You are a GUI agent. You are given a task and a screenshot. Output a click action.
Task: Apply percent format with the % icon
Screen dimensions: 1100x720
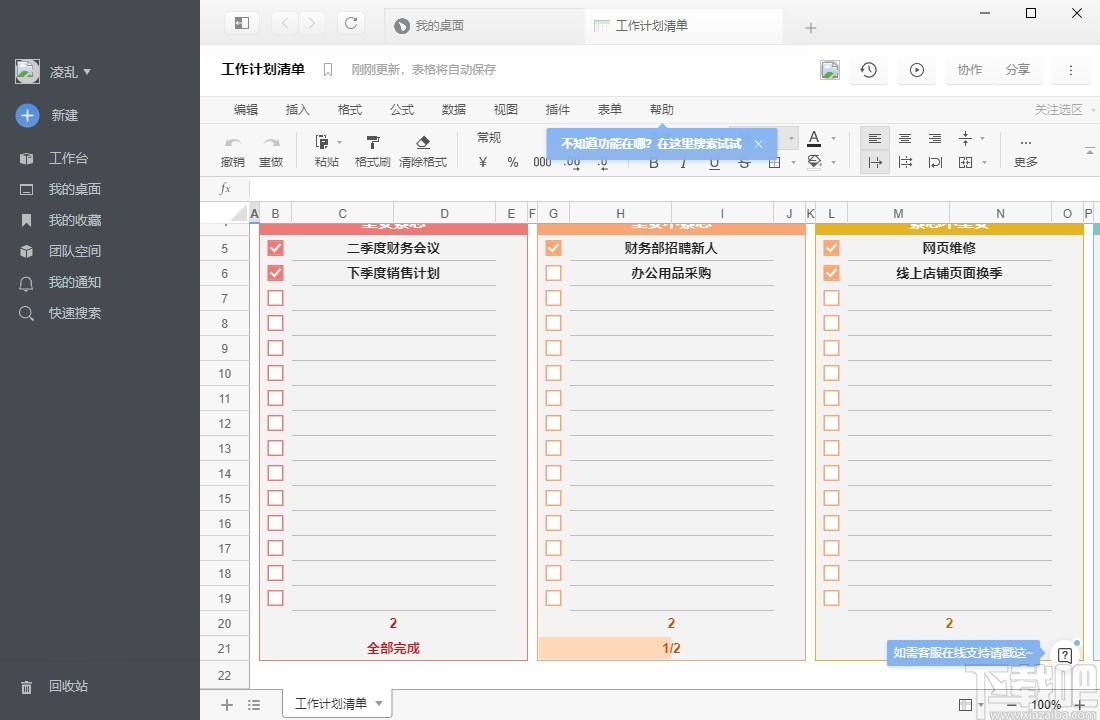click(511, 163)
